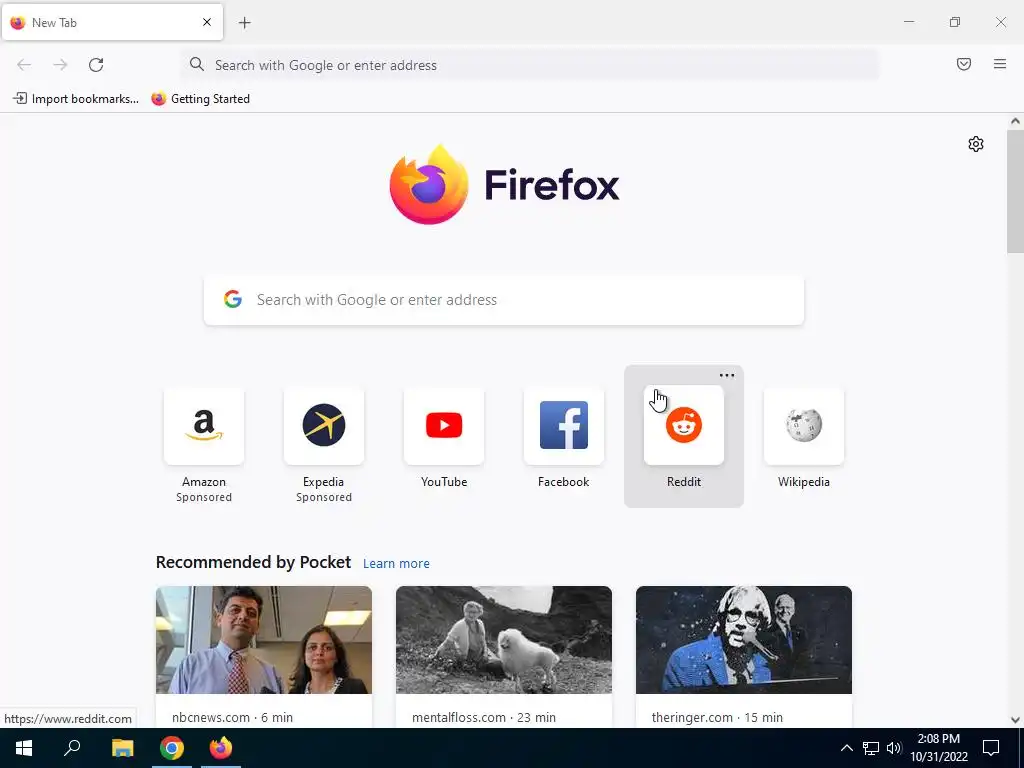Minimize the Firefox window
Screen dimensions: 1024x768
(909, 22)
